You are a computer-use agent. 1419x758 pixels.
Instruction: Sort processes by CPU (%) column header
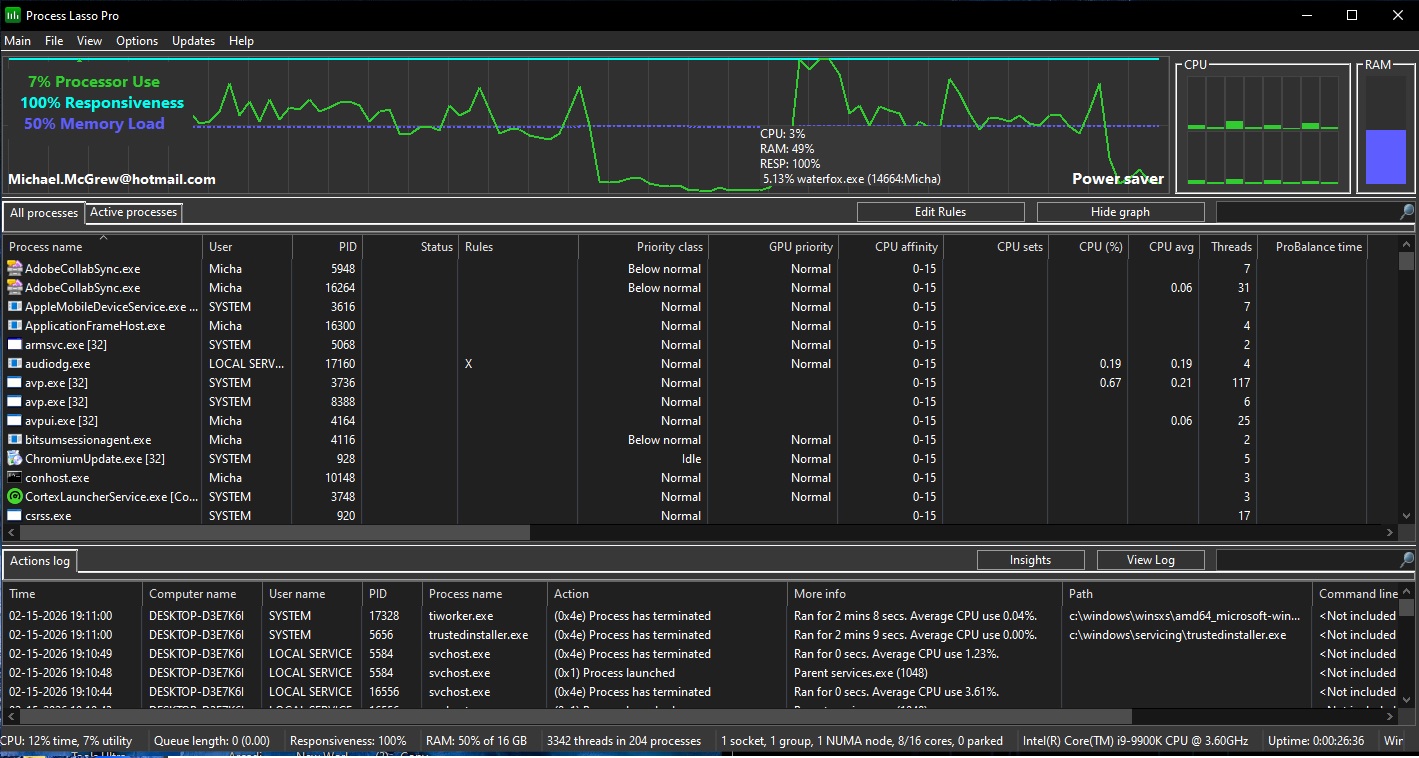1100,247
